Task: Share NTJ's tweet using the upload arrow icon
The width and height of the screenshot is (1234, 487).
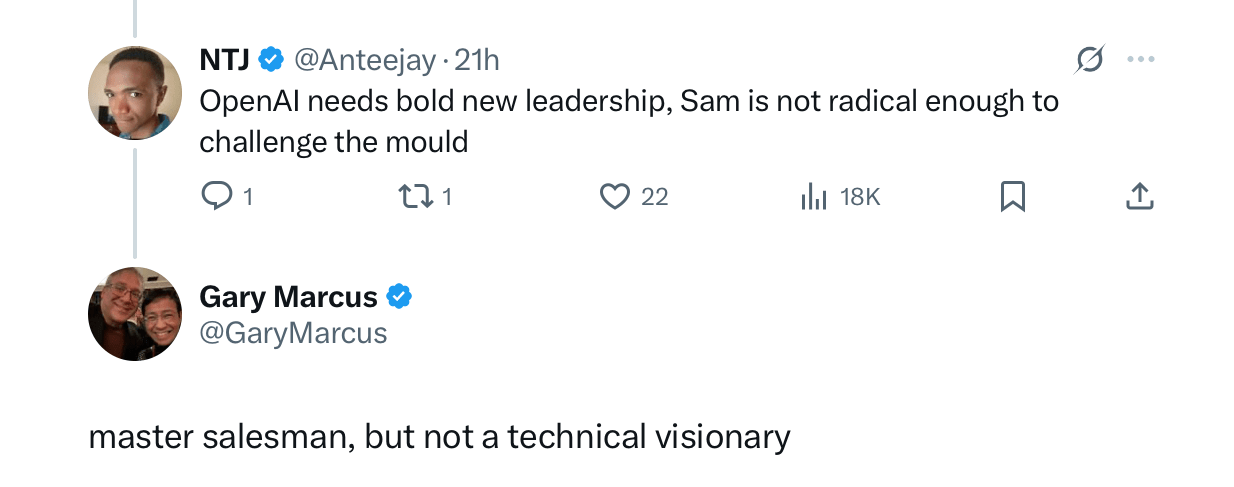Action: pos(1140,197)
